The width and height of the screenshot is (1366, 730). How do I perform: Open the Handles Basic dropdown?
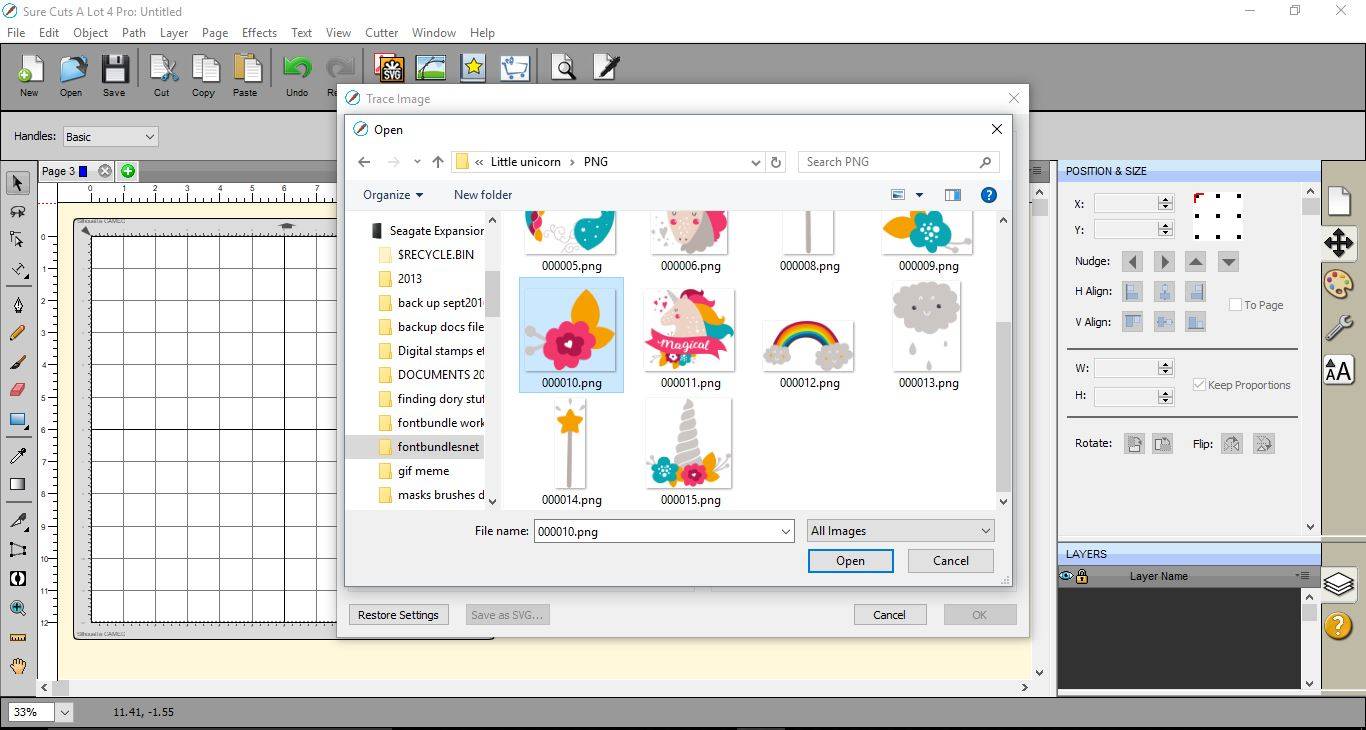[110, 137]
